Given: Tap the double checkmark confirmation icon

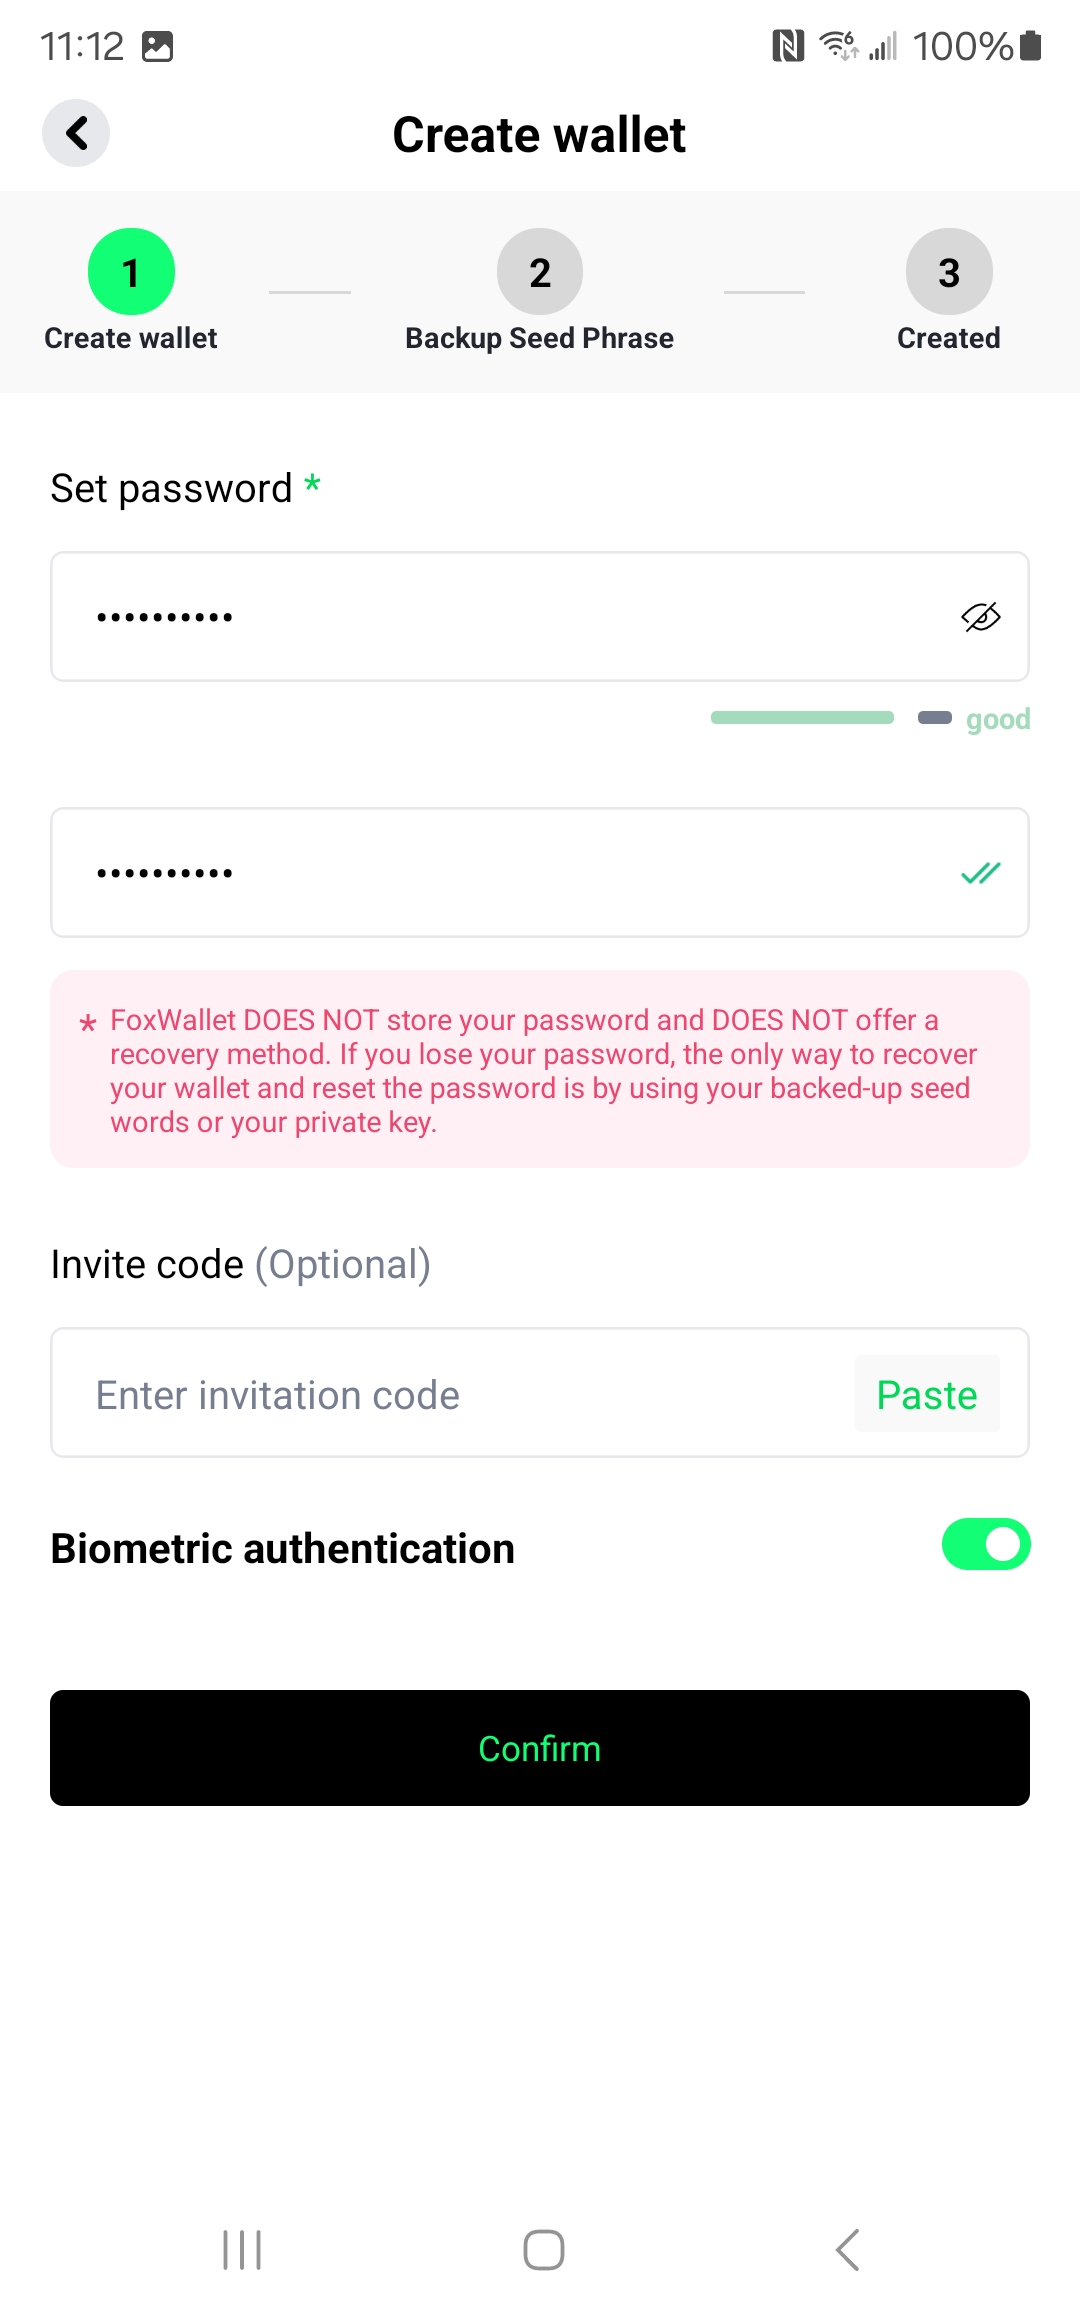Looking at the screenshot, I should pyautogui.click(x=980, y=873).
